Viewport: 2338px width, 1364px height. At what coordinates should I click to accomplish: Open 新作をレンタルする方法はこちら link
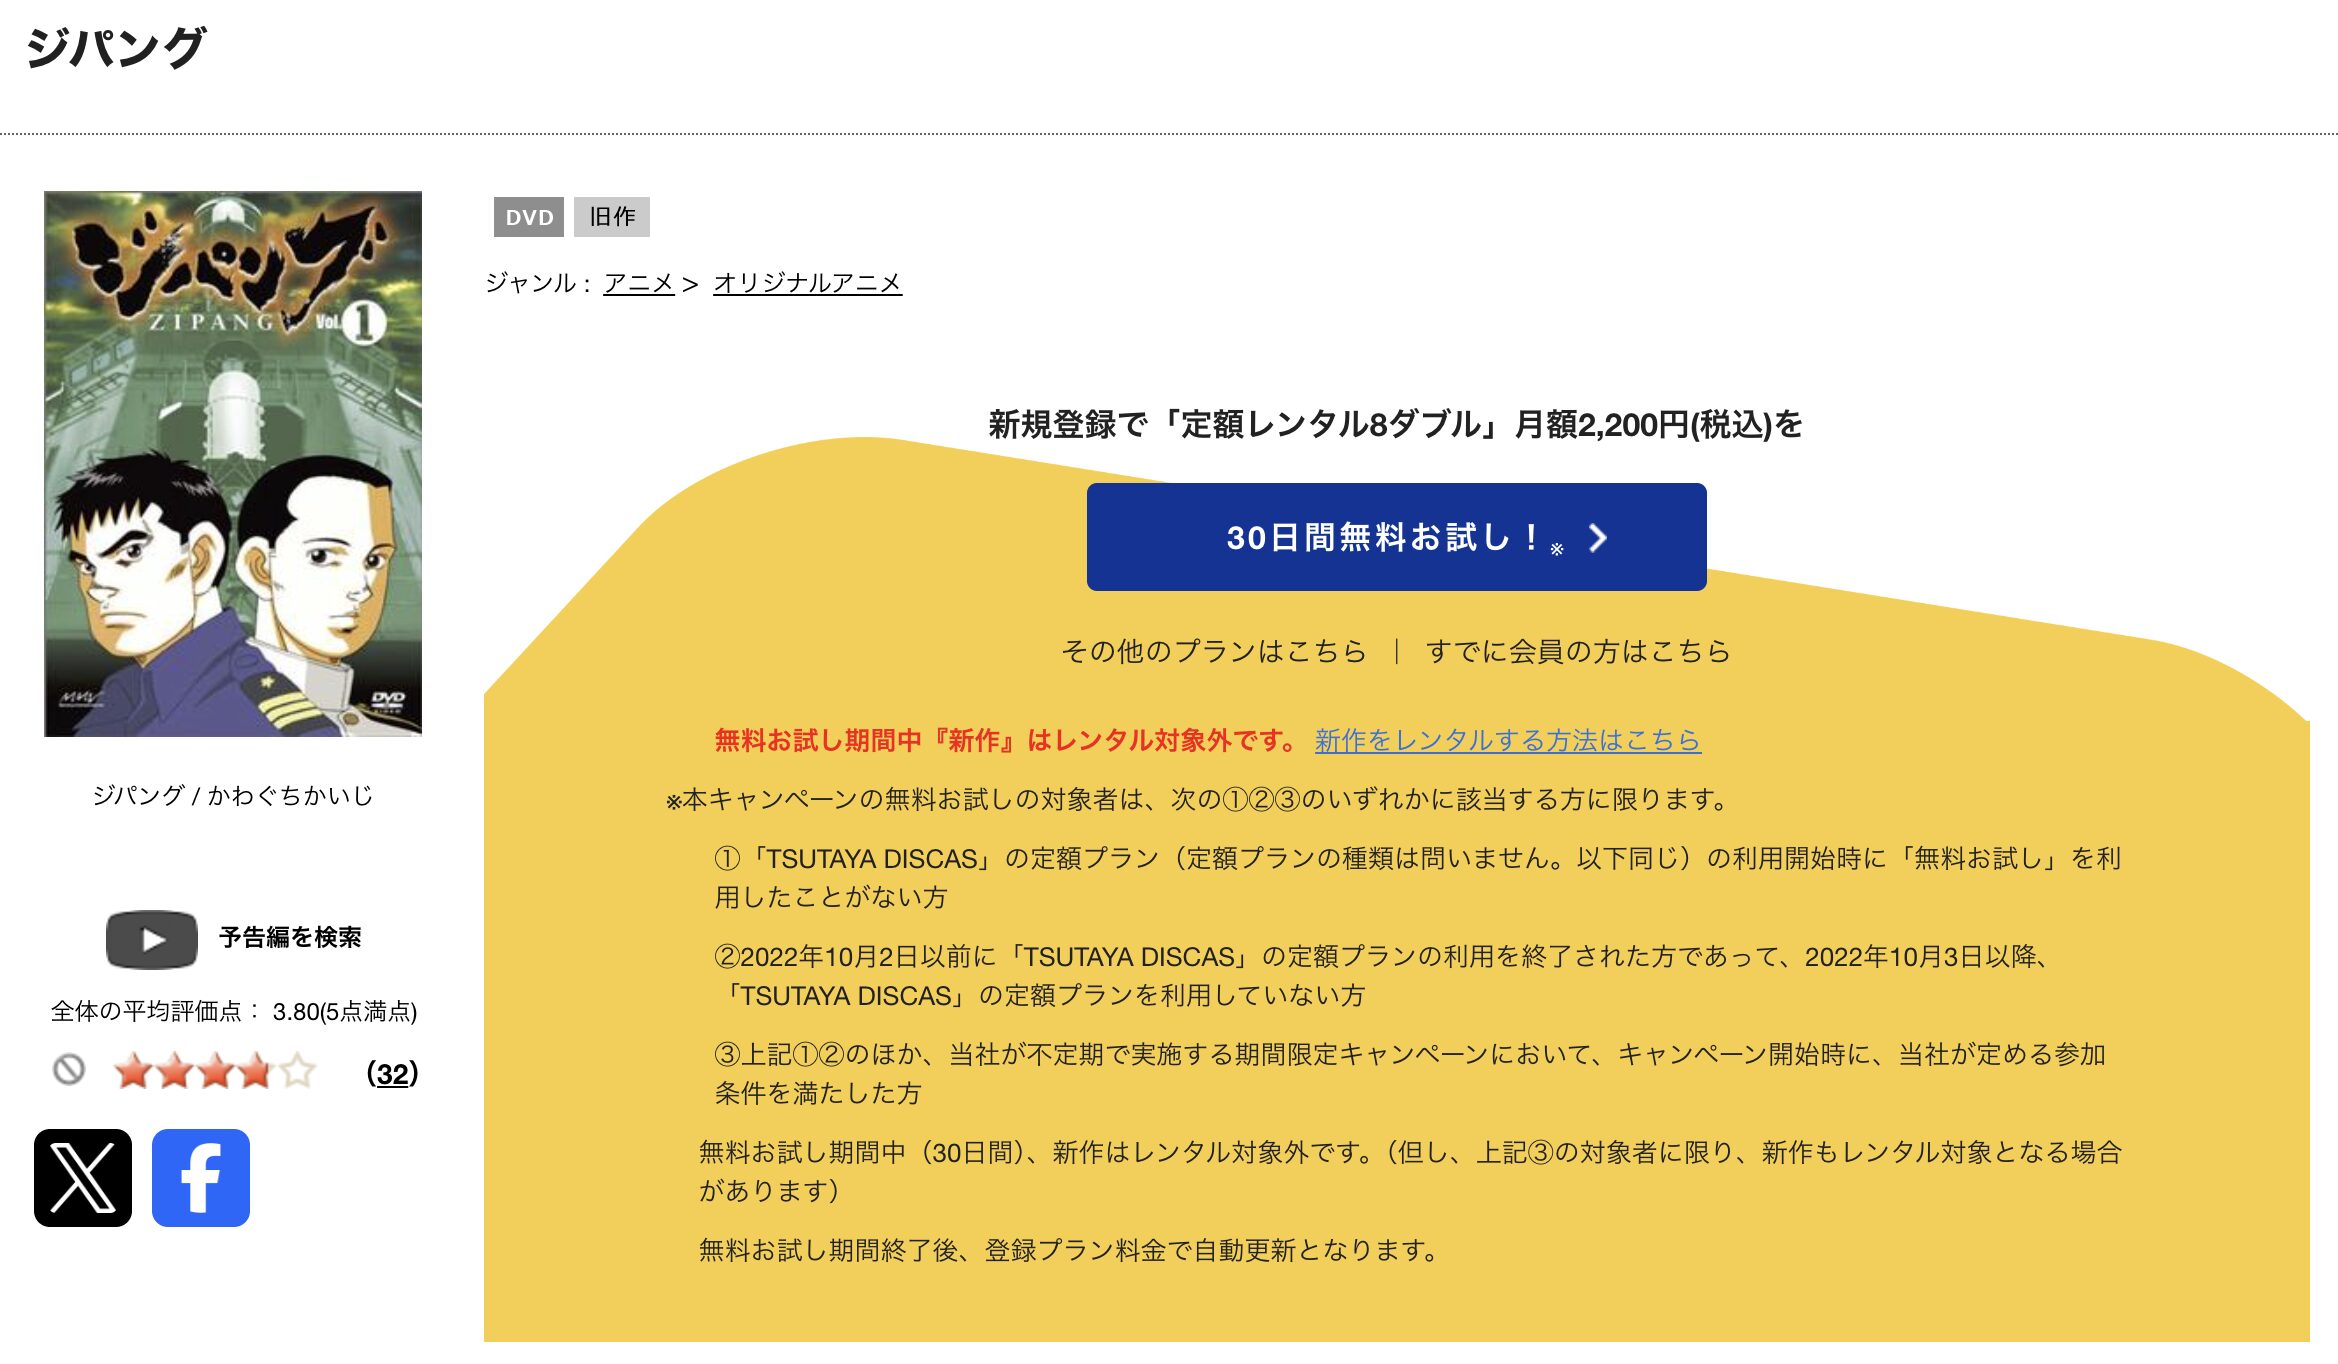tap(1508, 740)
